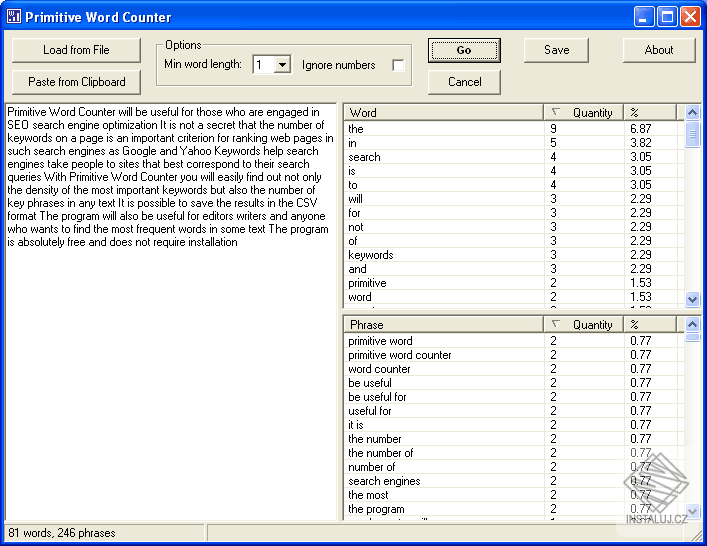
Task: Click inside the source text area
Action: (x=172, y=380)
